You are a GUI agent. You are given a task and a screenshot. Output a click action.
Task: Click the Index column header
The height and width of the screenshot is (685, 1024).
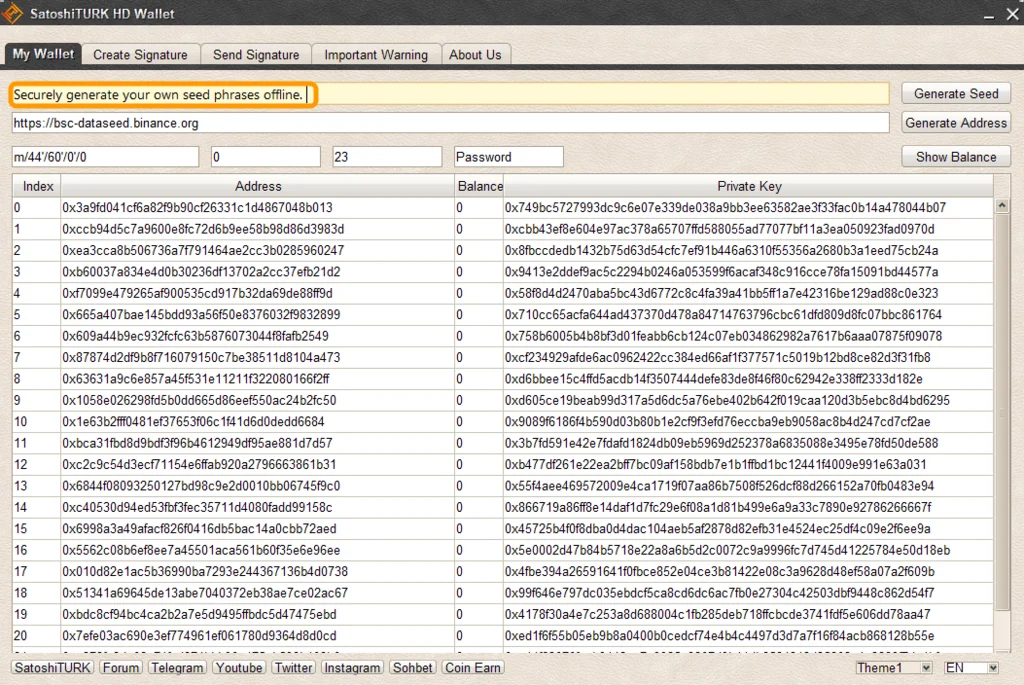click(x=38, y=186)
